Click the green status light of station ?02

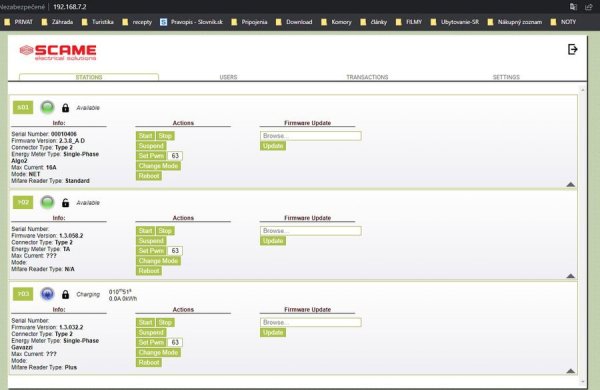point(47,202)
